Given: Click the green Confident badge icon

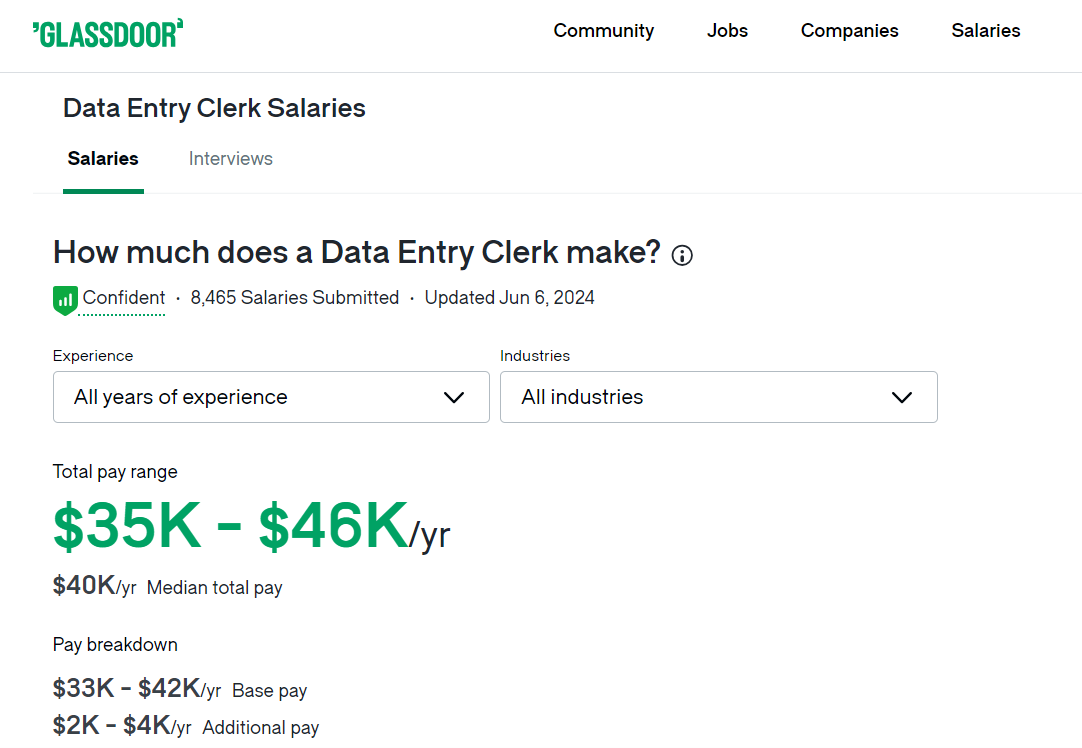Looking at the screenshot, I should [64, 299].
